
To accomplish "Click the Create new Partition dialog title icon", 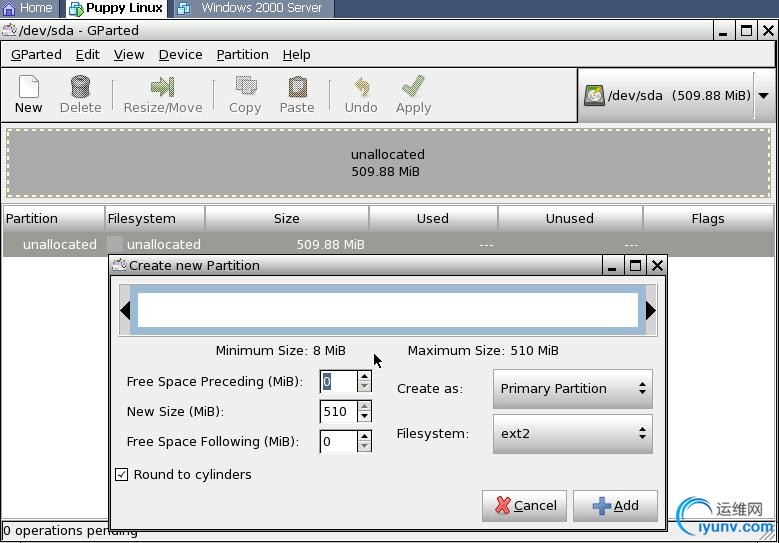I will click(119, 265).
